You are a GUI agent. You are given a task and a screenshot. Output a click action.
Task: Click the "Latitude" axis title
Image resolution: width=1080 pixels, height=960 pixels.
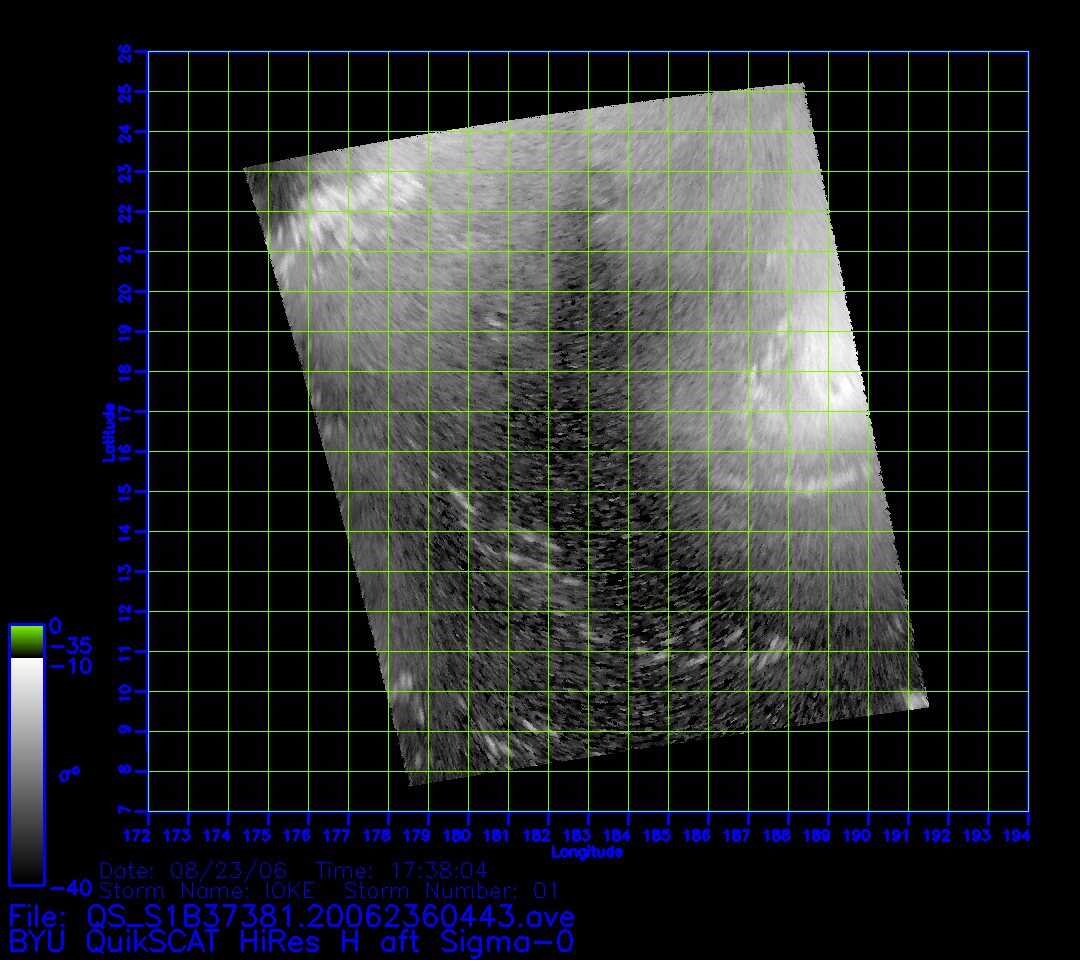point(106,431)
